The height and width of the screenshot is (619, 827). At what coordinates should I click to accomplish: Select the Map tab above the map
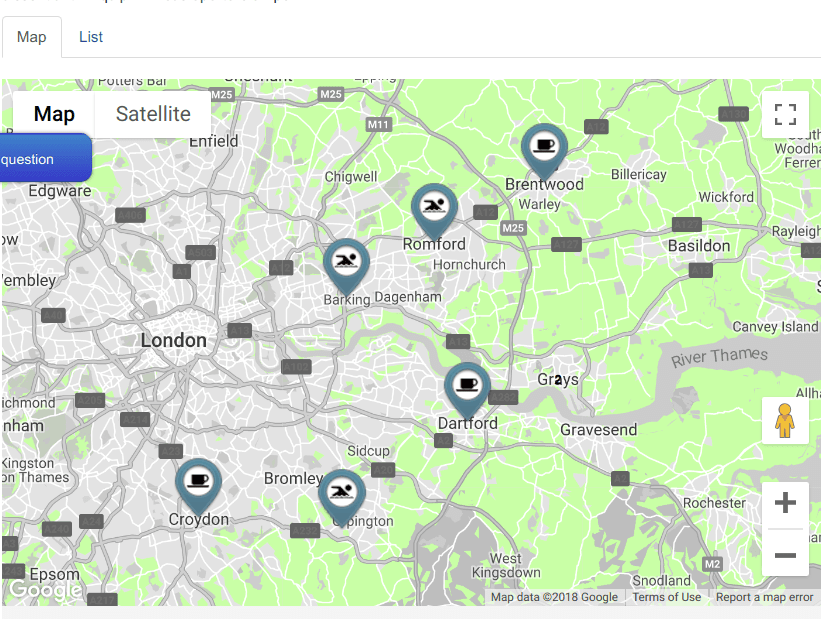(32, 37)
